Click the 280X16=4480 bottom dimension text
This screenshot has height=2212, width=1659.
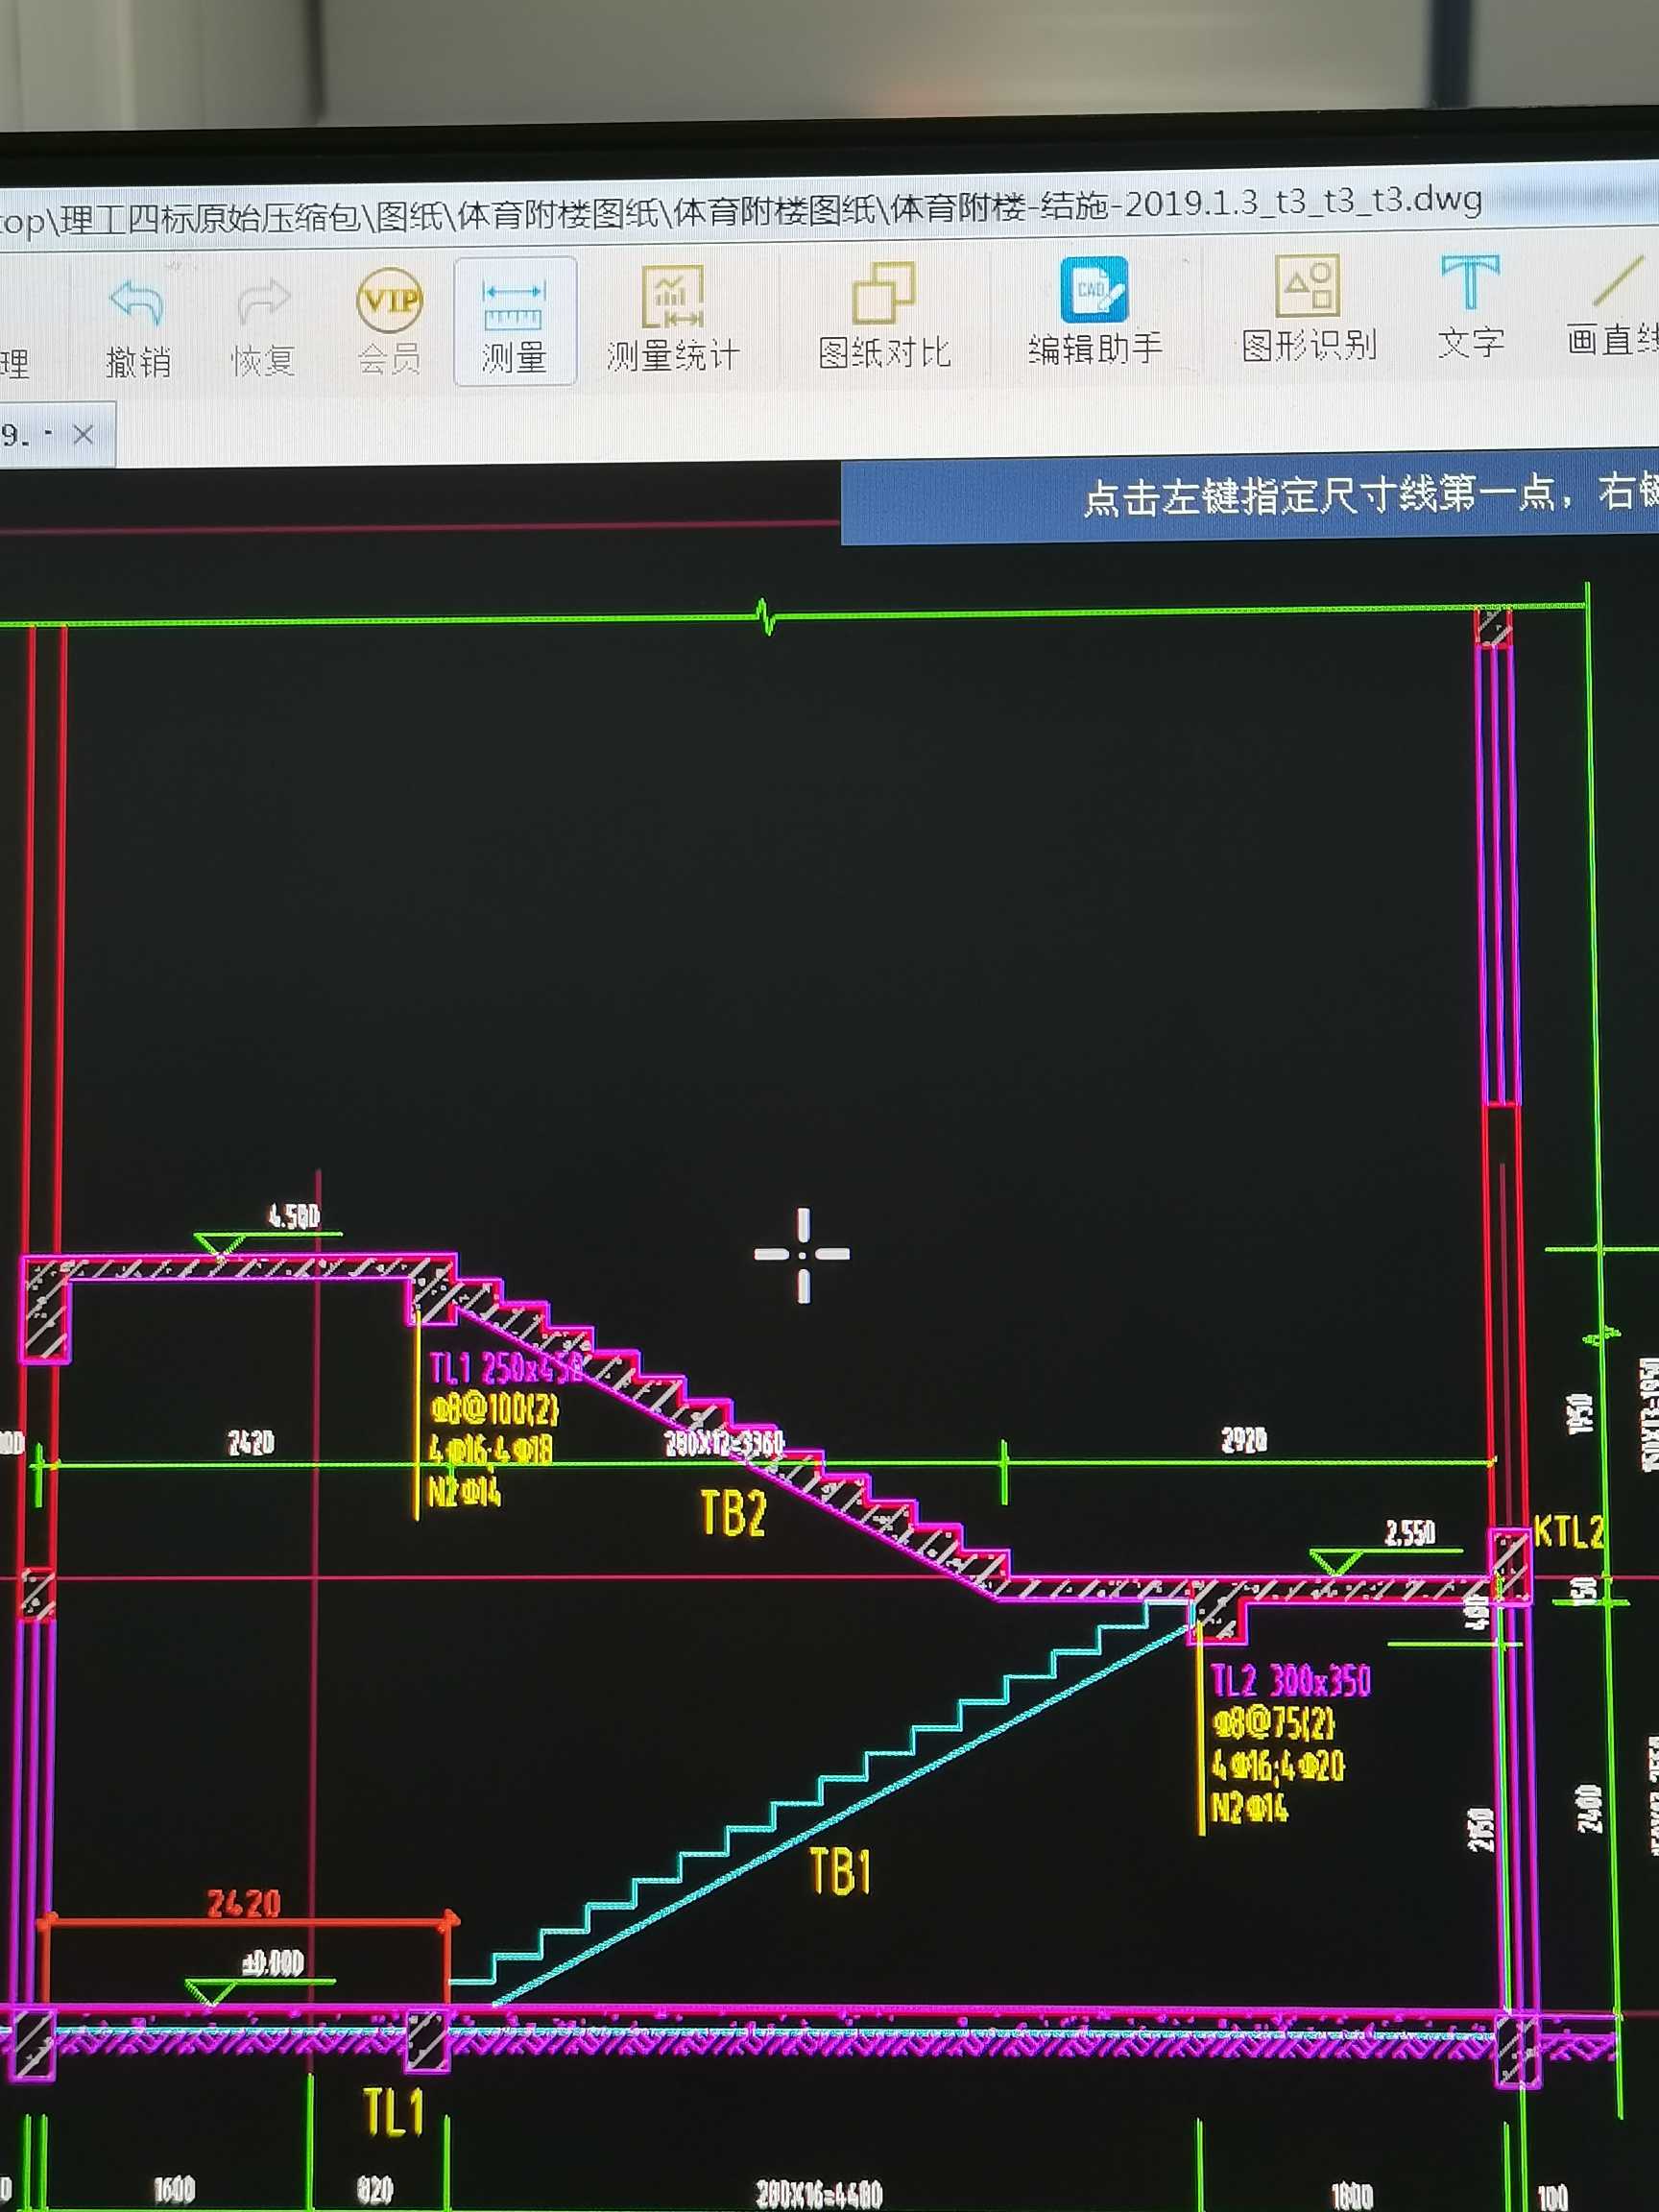pyautogui.click(x=819, y=2195)
